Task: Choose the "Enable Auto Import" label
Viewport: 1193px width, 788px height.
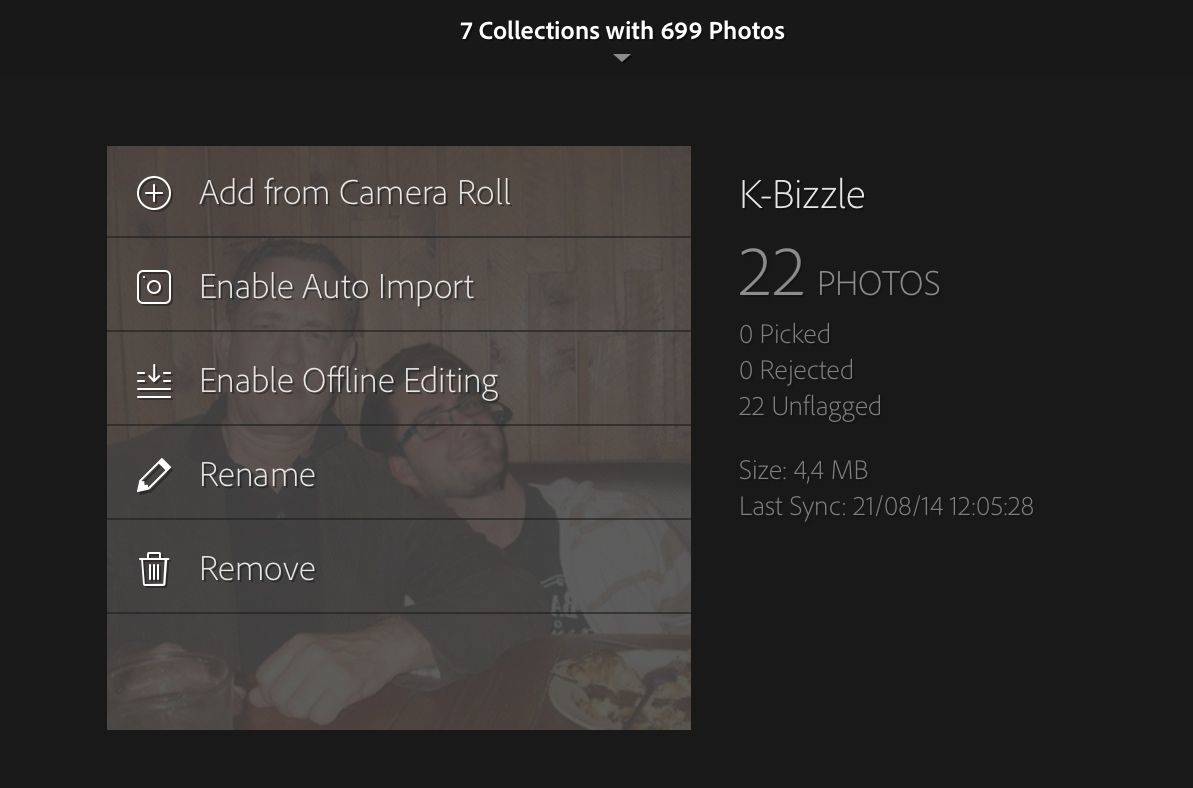Action: tap(337, 287)
